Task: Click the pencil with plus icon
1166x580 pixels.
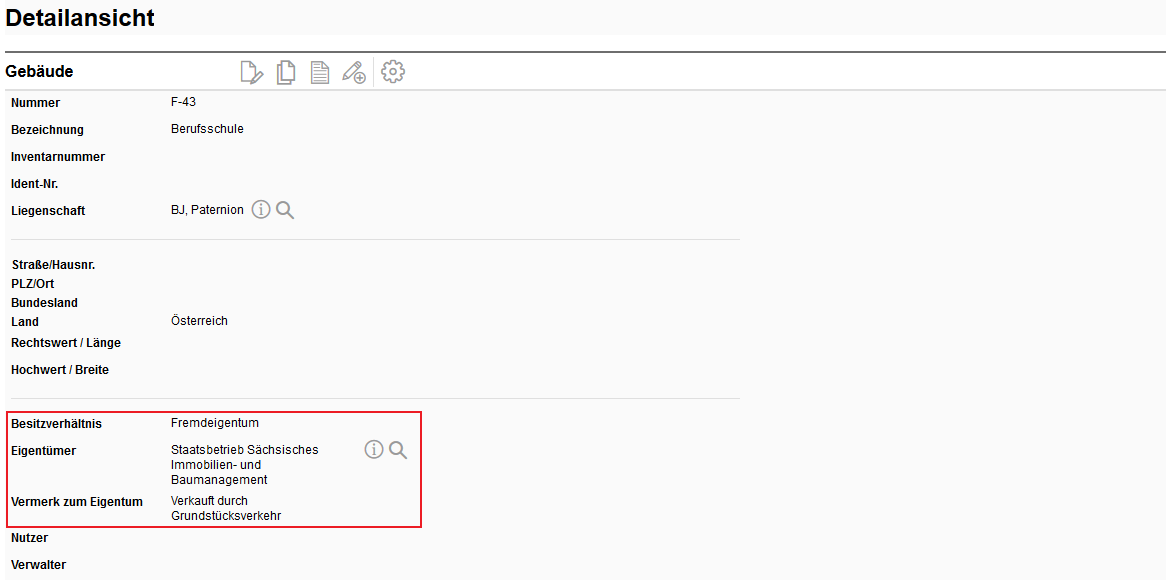Action: (354, 72)
